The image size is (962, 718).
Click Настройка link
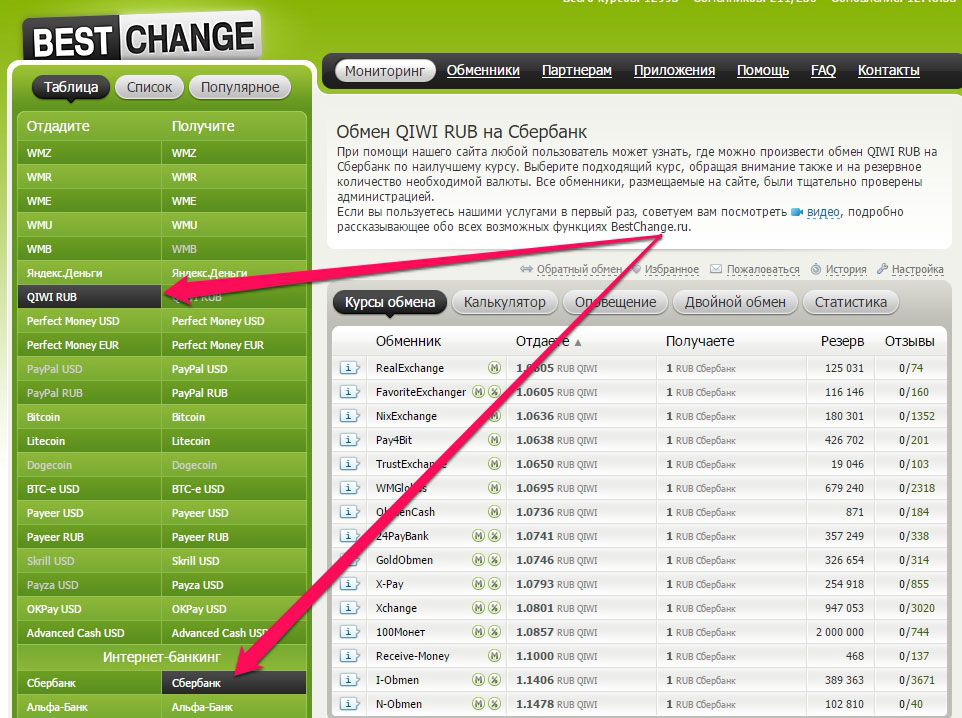pyautogui.click(x=918, y=269)
